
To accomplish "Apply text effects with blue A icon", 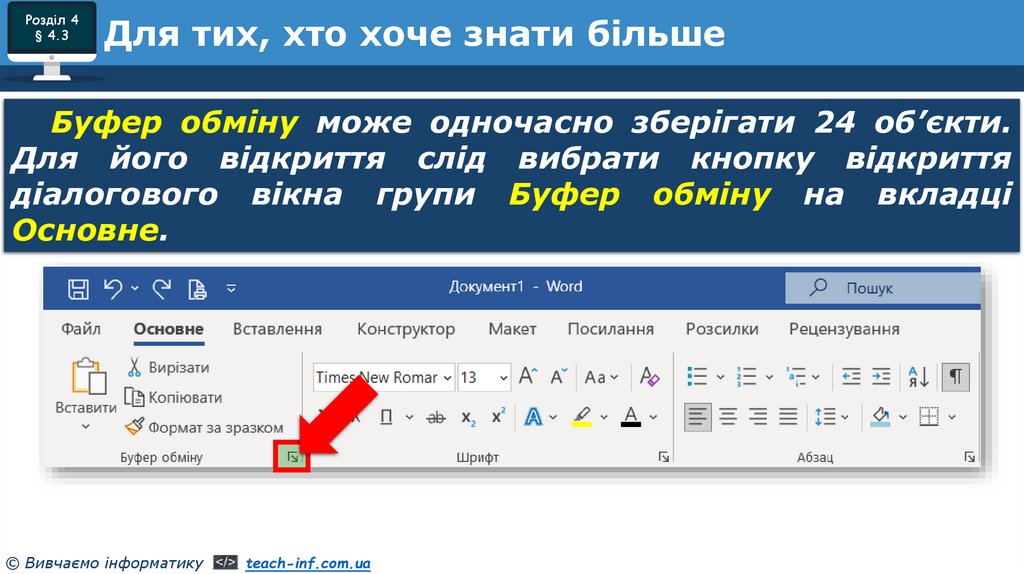I will (x=534, y=417).
